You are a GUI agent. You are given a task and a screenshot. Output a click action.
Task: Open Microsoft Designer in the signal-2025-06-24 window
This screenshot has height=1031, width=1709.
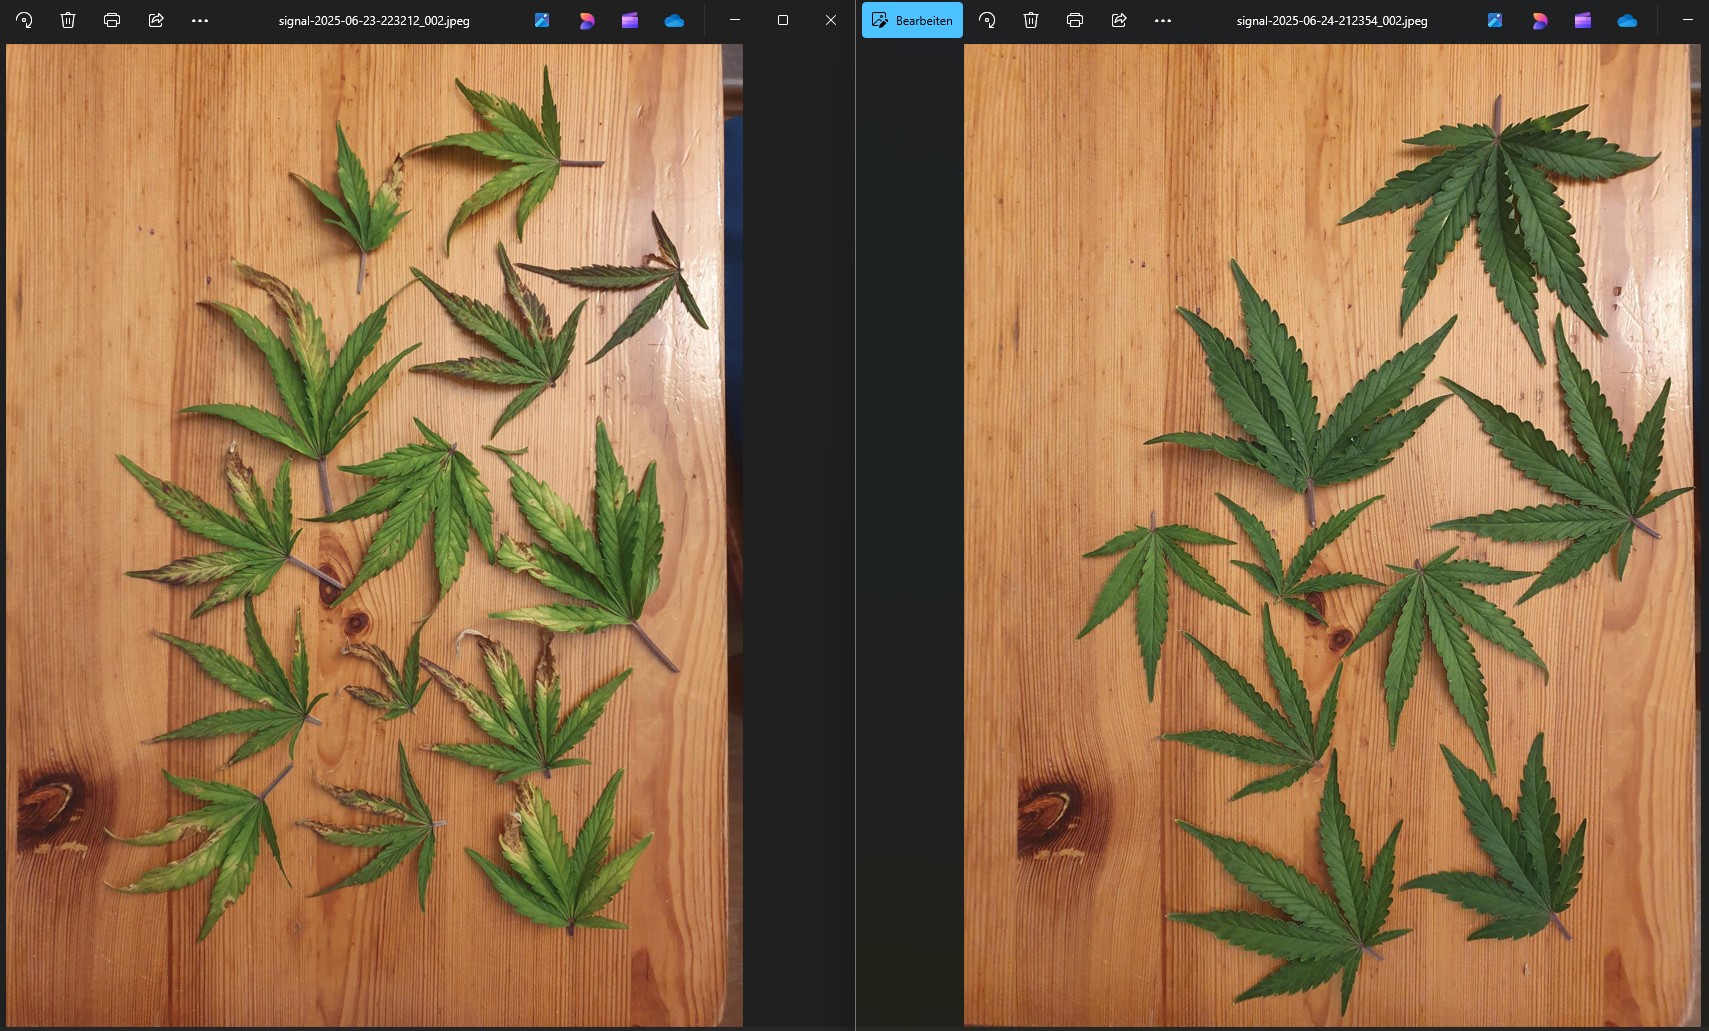pyautogui.click(x=1539, y=20)
